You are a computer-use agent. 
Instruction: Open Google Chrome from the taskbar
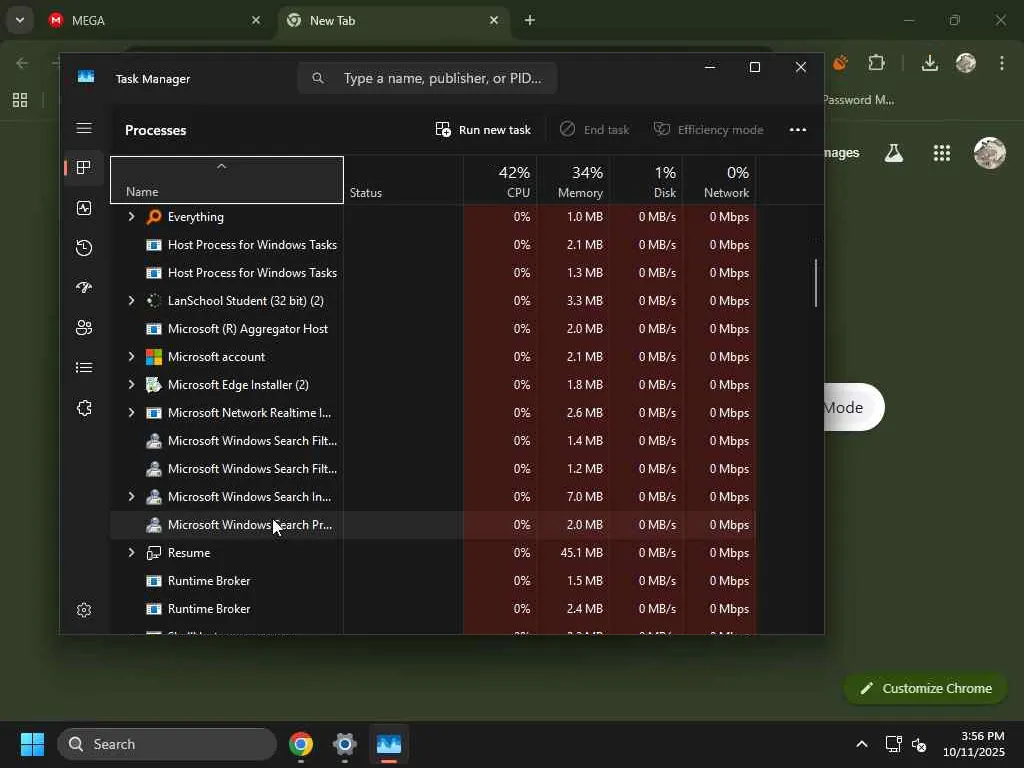[x=300, y=744]
